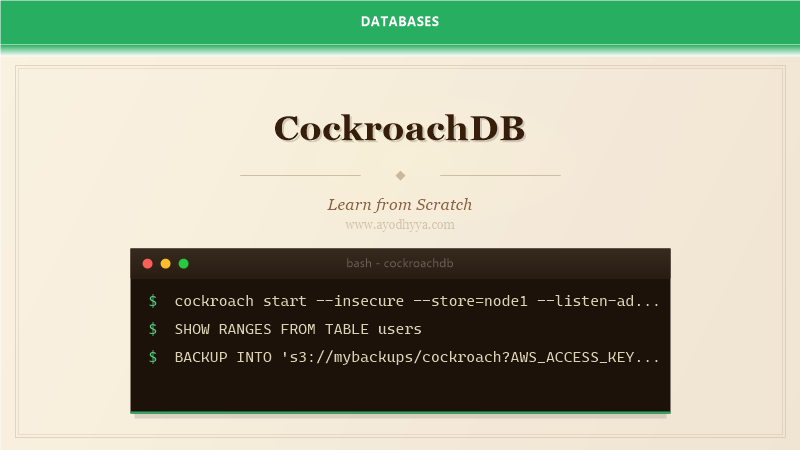This screenshot has height=450, width=800.
Task: Select the "cockroach start --insecure" command line
Action: coord(417,301)
